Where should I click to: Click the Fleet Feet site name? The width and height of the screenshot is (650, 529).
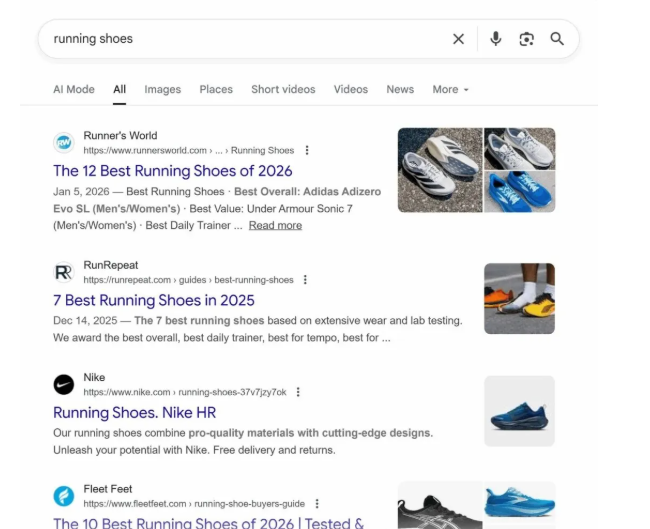(x=108, y=489)
